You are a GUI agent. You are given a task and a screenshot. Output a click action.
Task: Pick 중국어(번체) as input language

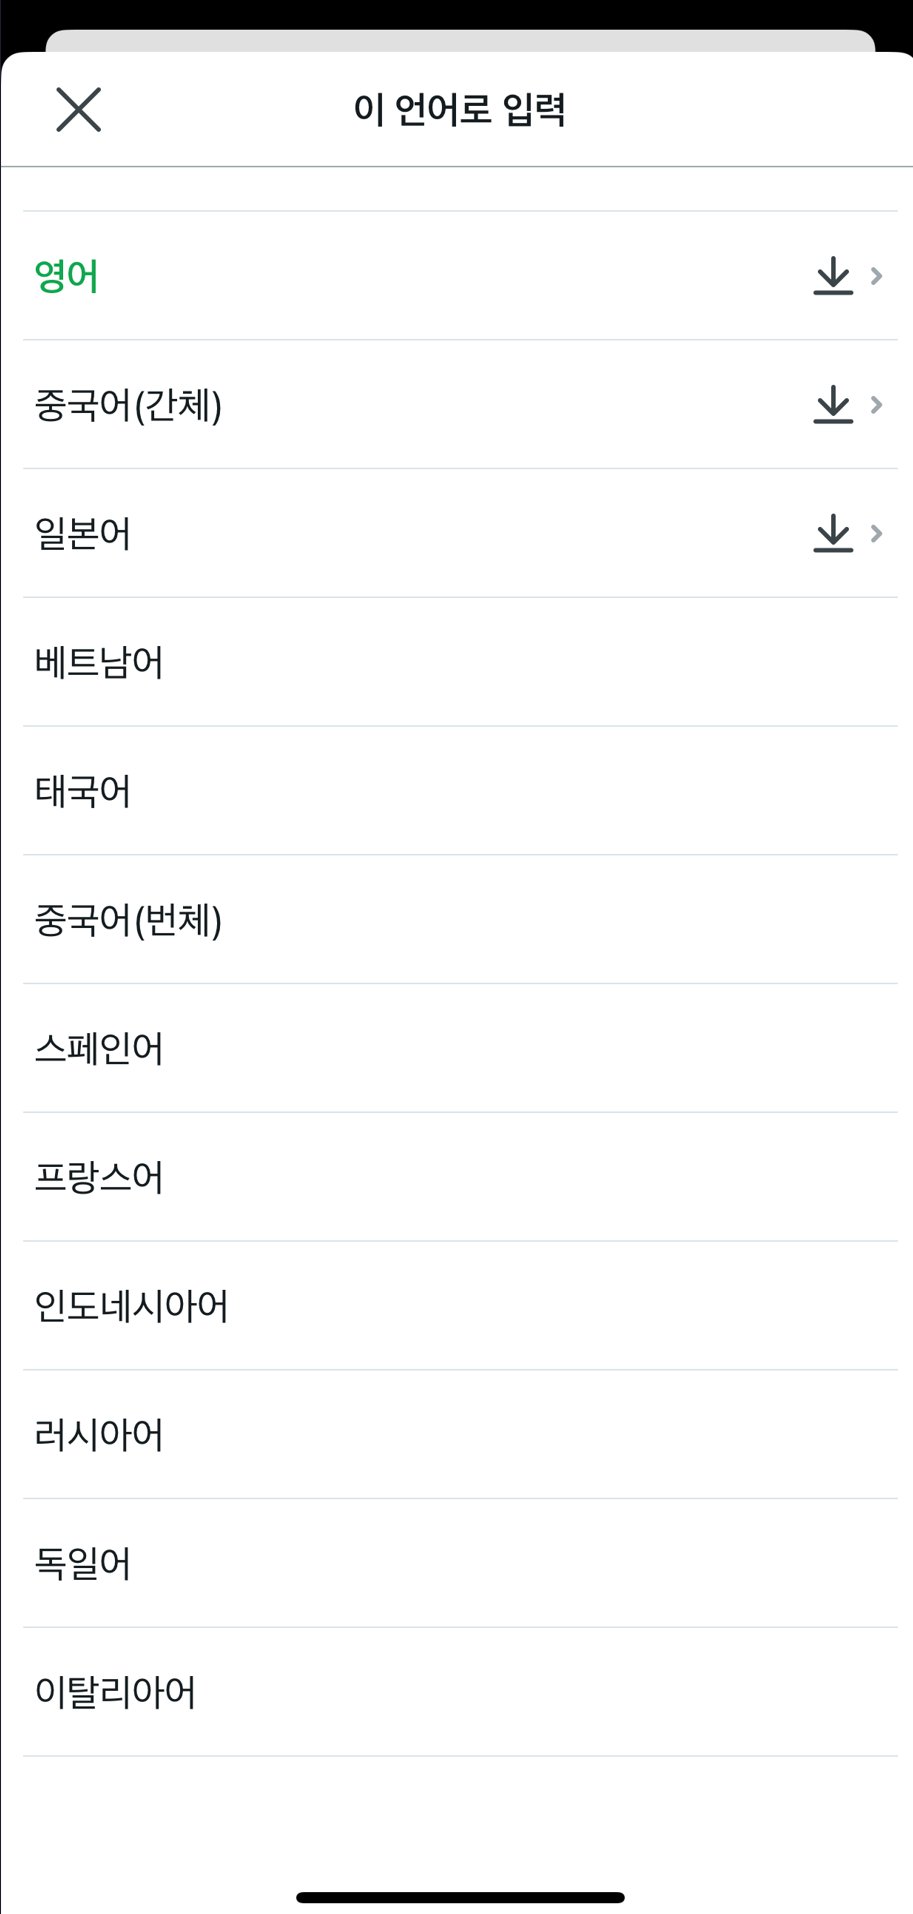pyautogui.click(x=460, y=920)
